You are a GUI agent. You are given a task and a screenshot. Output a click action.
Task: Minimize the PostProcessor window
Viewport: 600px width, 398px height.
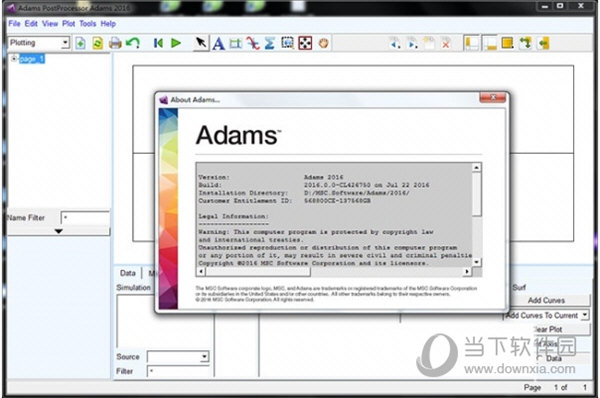pyautogui.click(x=545, y=6)
